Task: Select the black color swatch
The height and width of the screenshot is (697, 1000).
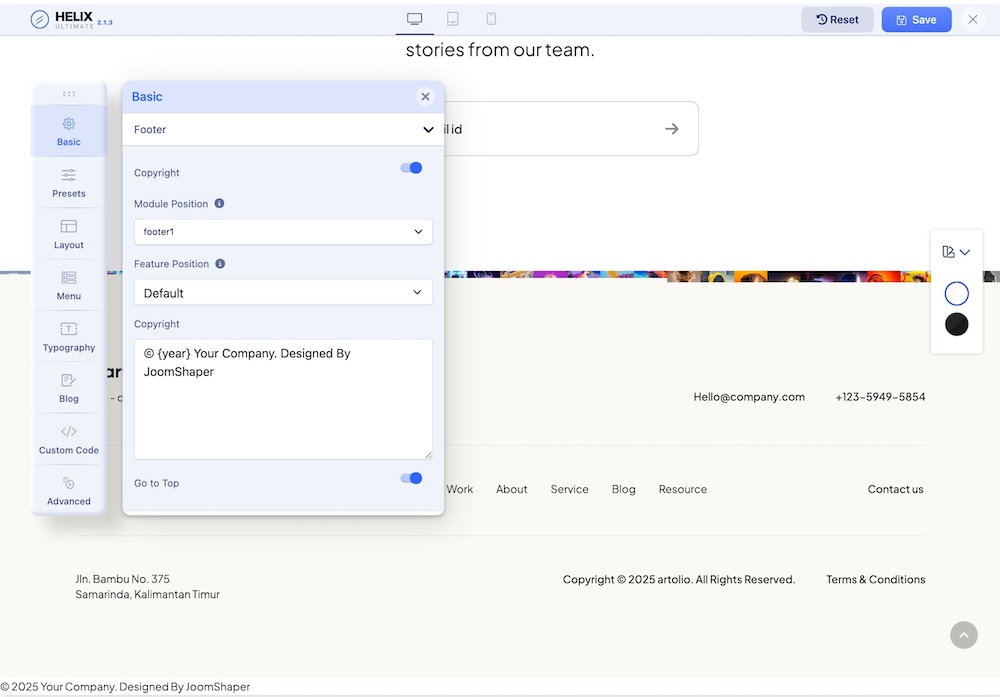Action: (x=957, y=324)
